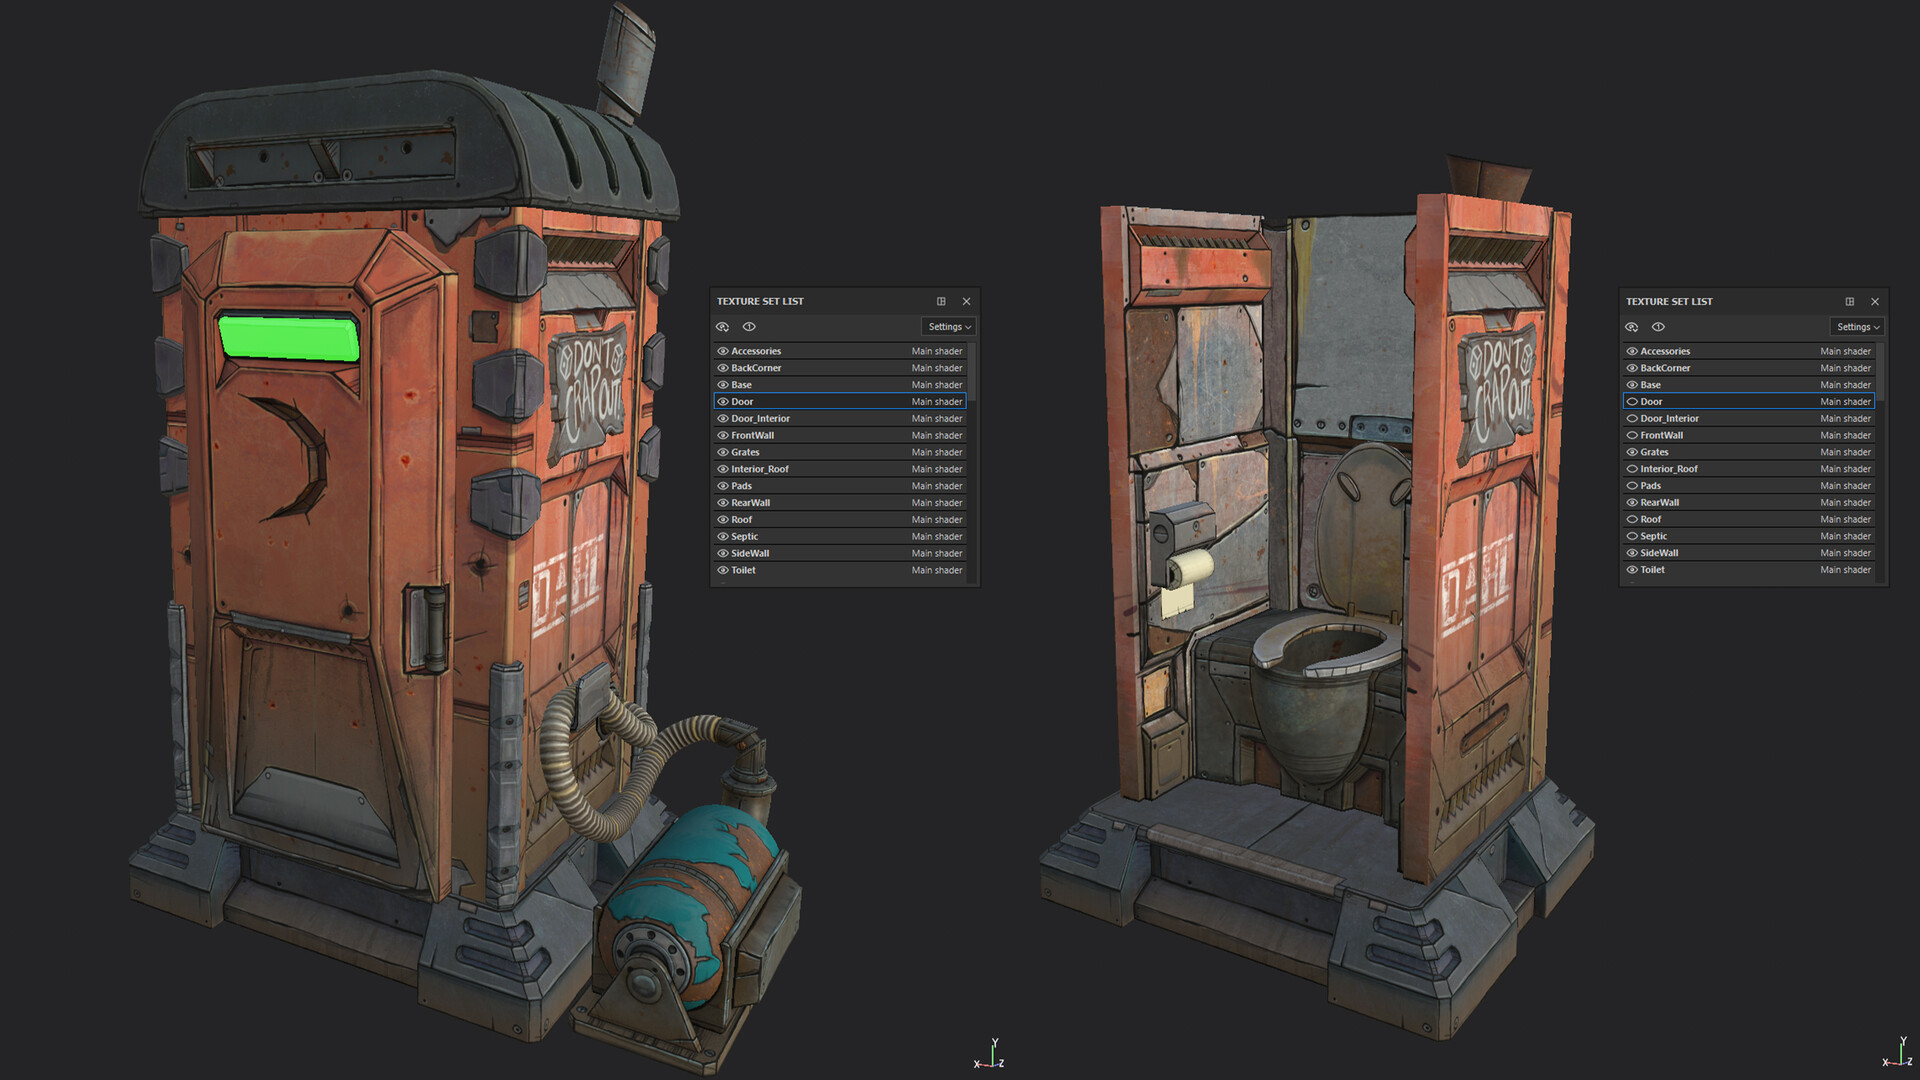Click the Main shader label beside Toilet
Viewport: 1920px width, 1080px height.
pos(936,570)
